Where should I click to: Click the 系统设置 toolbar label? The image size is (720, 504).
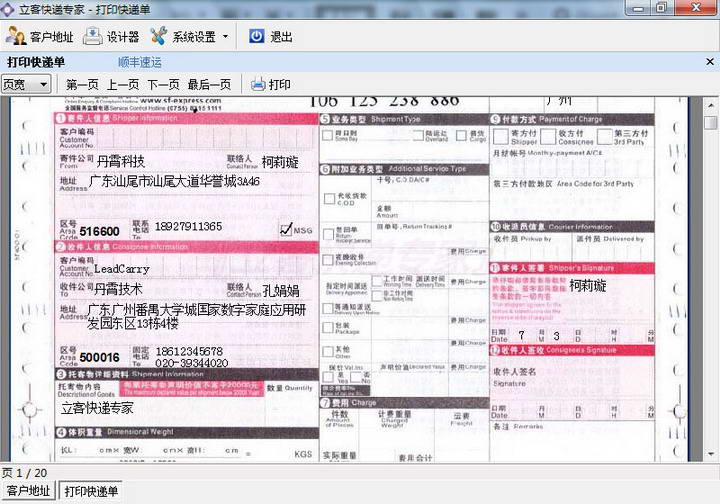(x=194, y=37)
